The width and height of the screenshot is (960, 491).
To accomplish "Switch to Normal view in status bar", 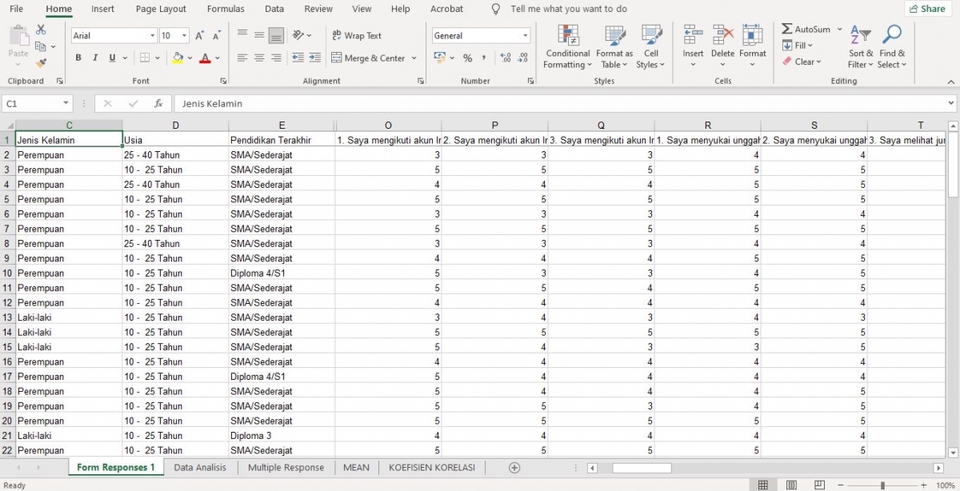I will point(763,485).
